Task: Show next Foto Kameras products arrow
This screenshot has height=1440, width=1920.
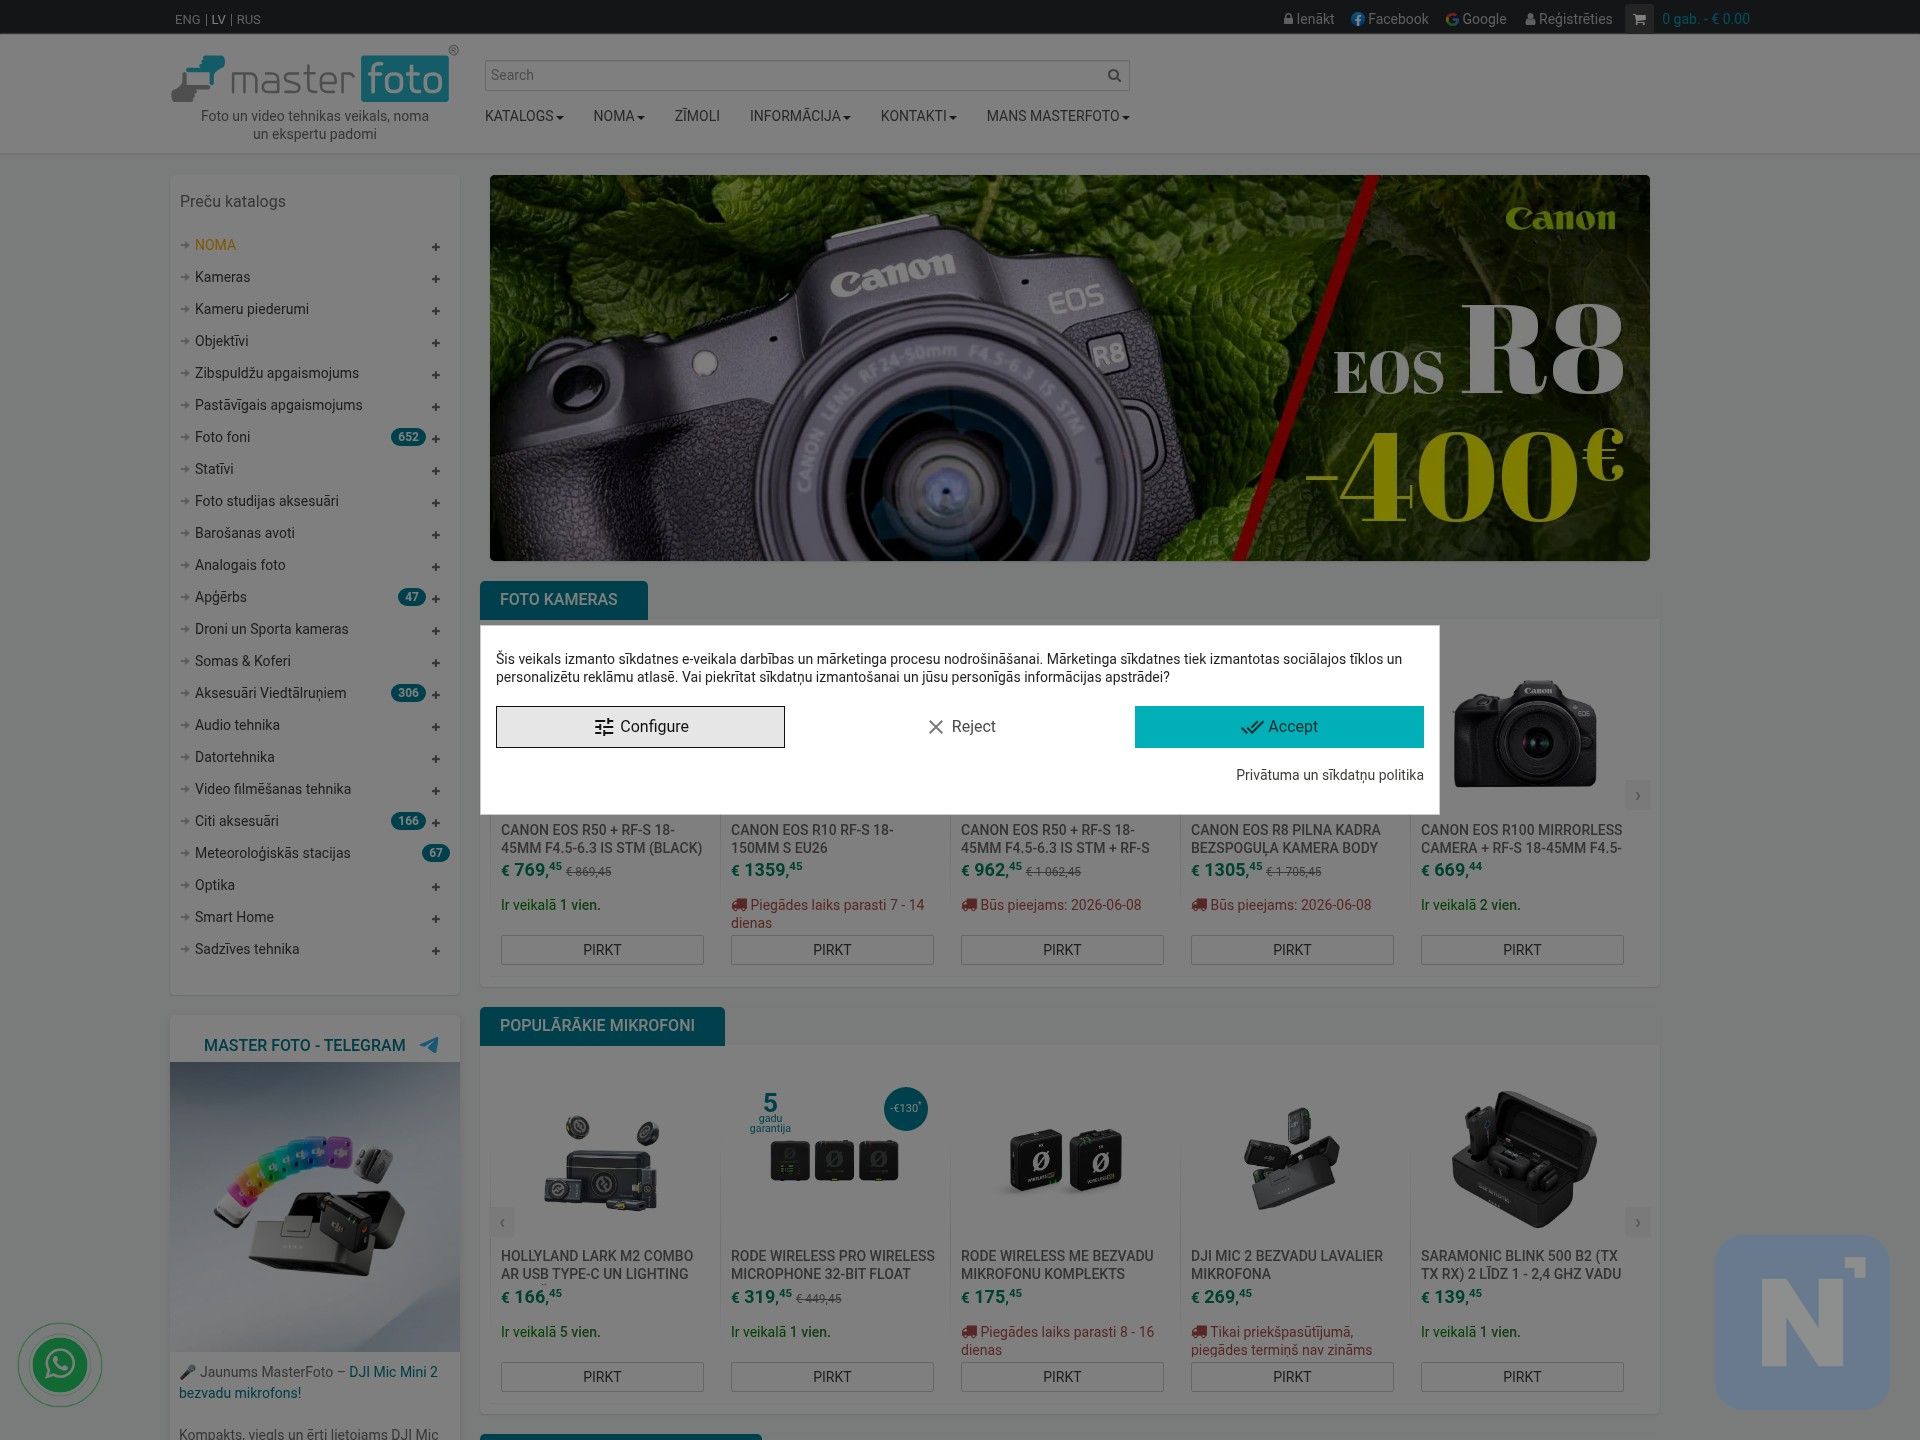Action: tap(1637, 796)
